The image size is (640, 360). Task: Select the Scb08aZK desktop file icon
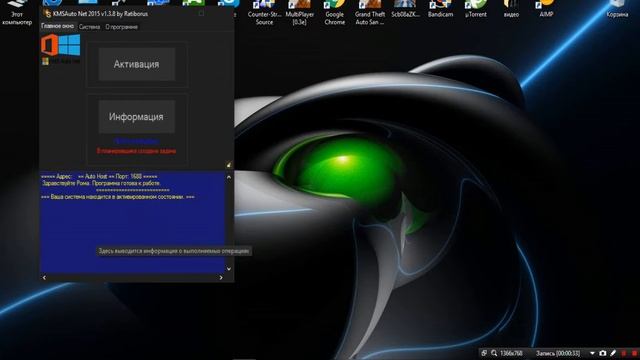405,10
